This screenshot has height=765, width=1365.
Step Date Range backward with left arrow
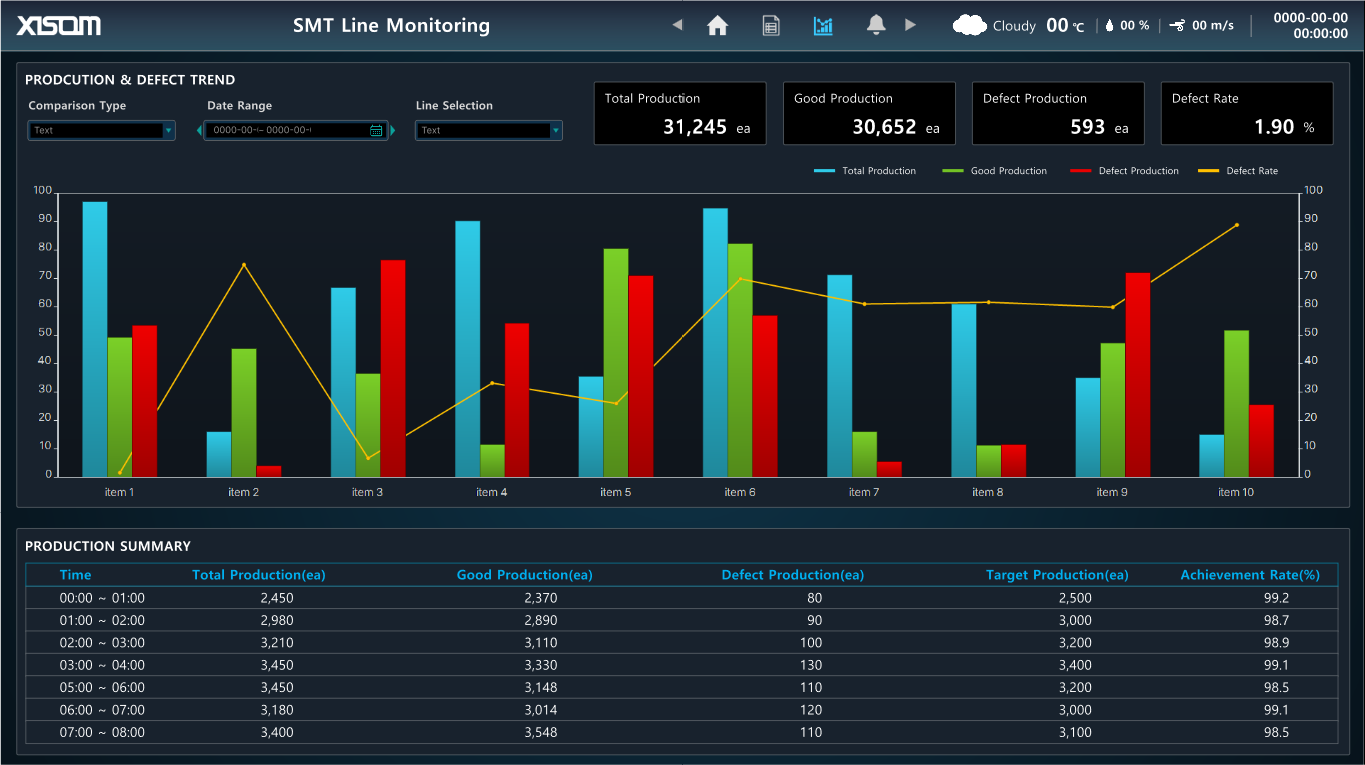pos(199,130)
